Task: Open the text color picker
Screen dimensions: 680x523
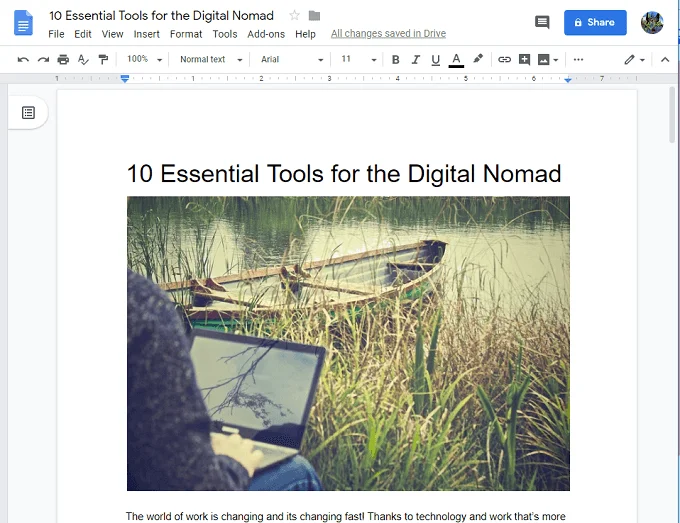Action: coord(456,60)
